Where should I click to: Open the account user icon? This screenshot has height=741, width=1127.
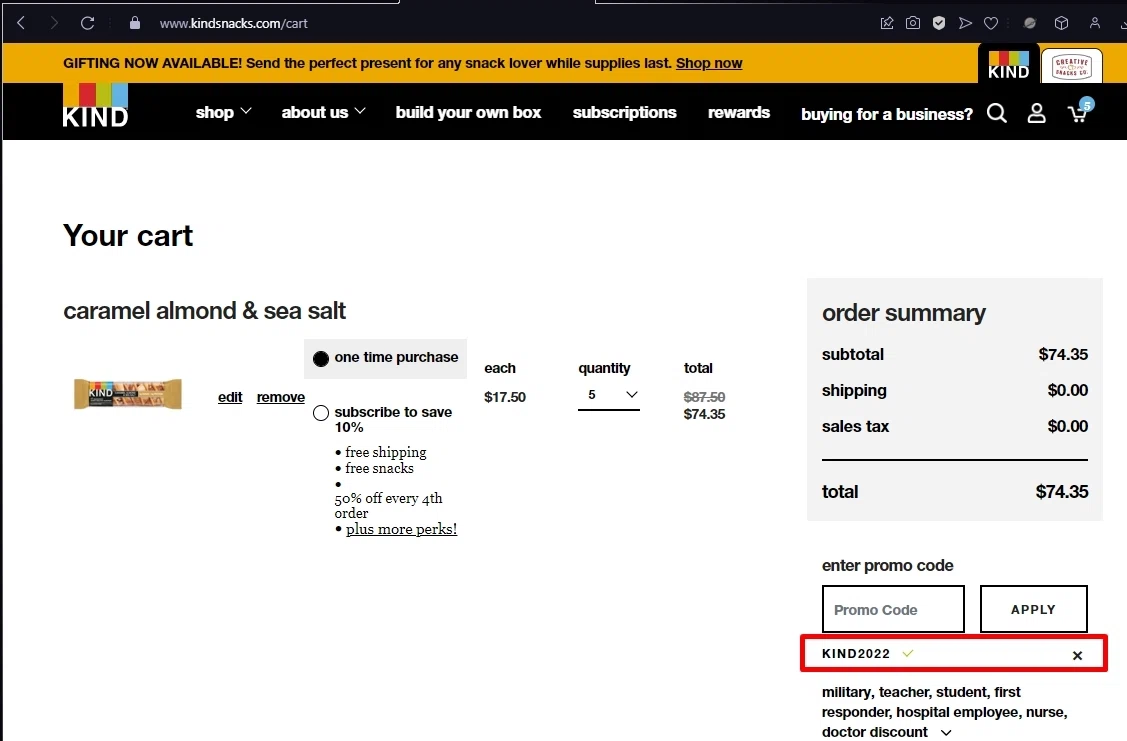tap(1036, 113)
